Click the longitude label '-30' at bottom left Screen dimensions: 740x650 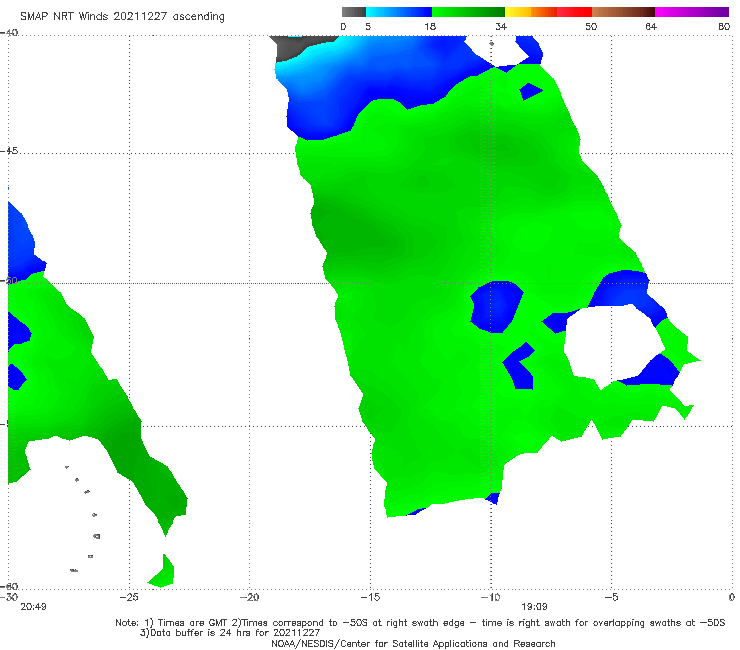click(9, 597)
